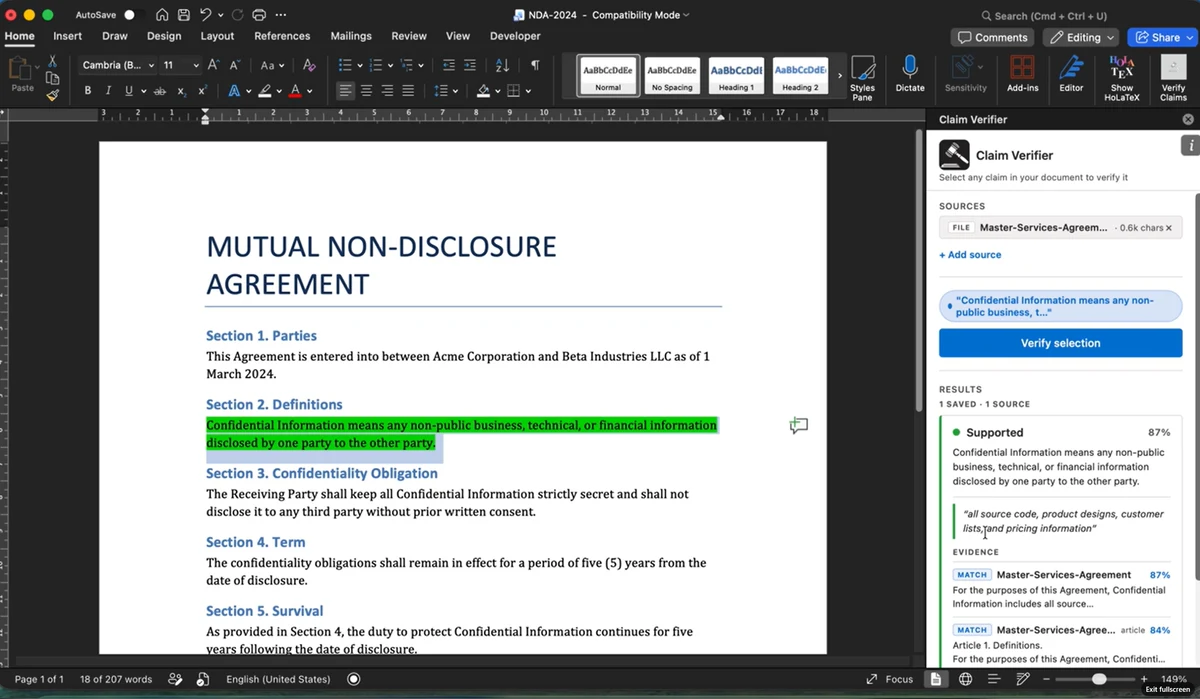Viewport: 1200px width, 699px height.
Task: Increase font size with larger A icon
Action: click(x=212, y=65)
